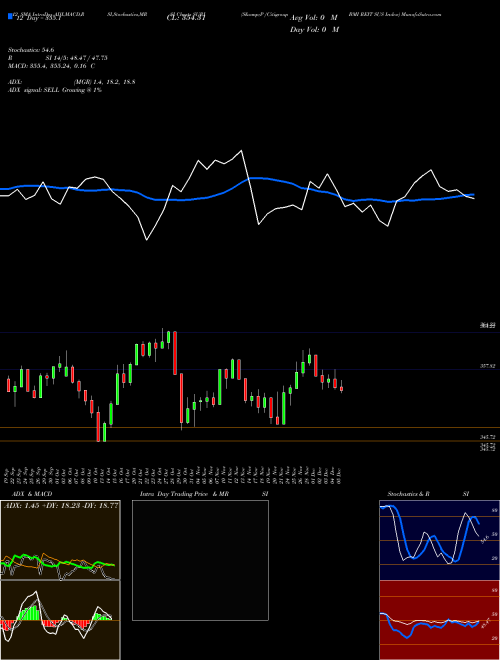Image resolution: width=500 pixels, height=660 pixels.
Task: Click the empty intraday trading price panel
Action: (200, 560)
